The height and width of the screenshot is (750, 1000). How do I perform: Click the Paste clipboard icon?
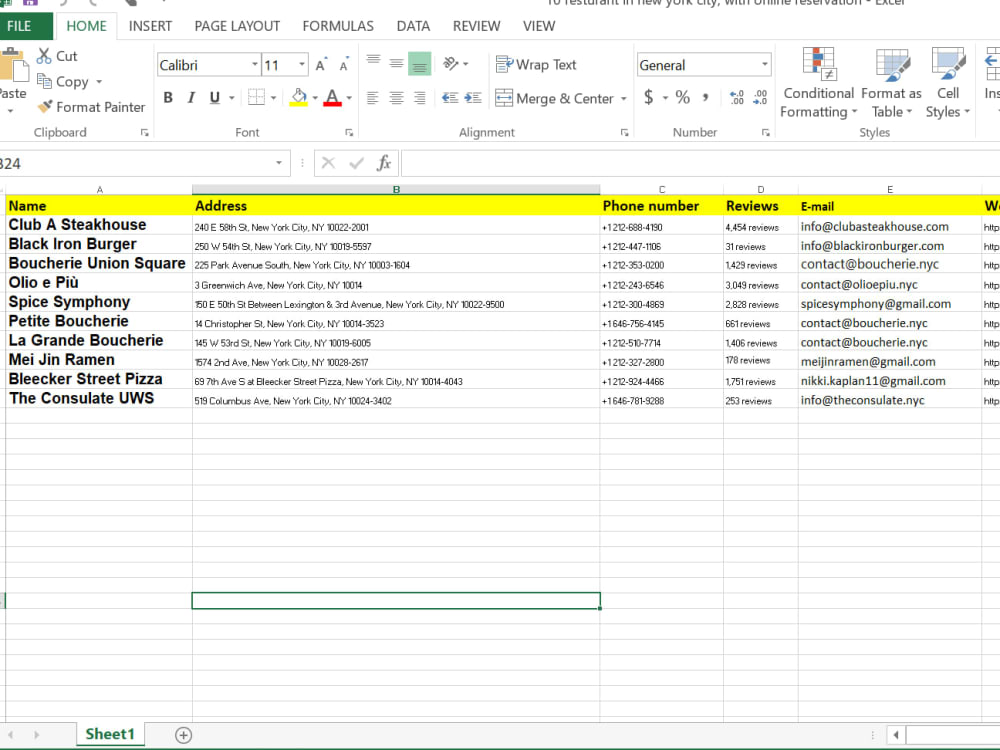click(13, 66)
